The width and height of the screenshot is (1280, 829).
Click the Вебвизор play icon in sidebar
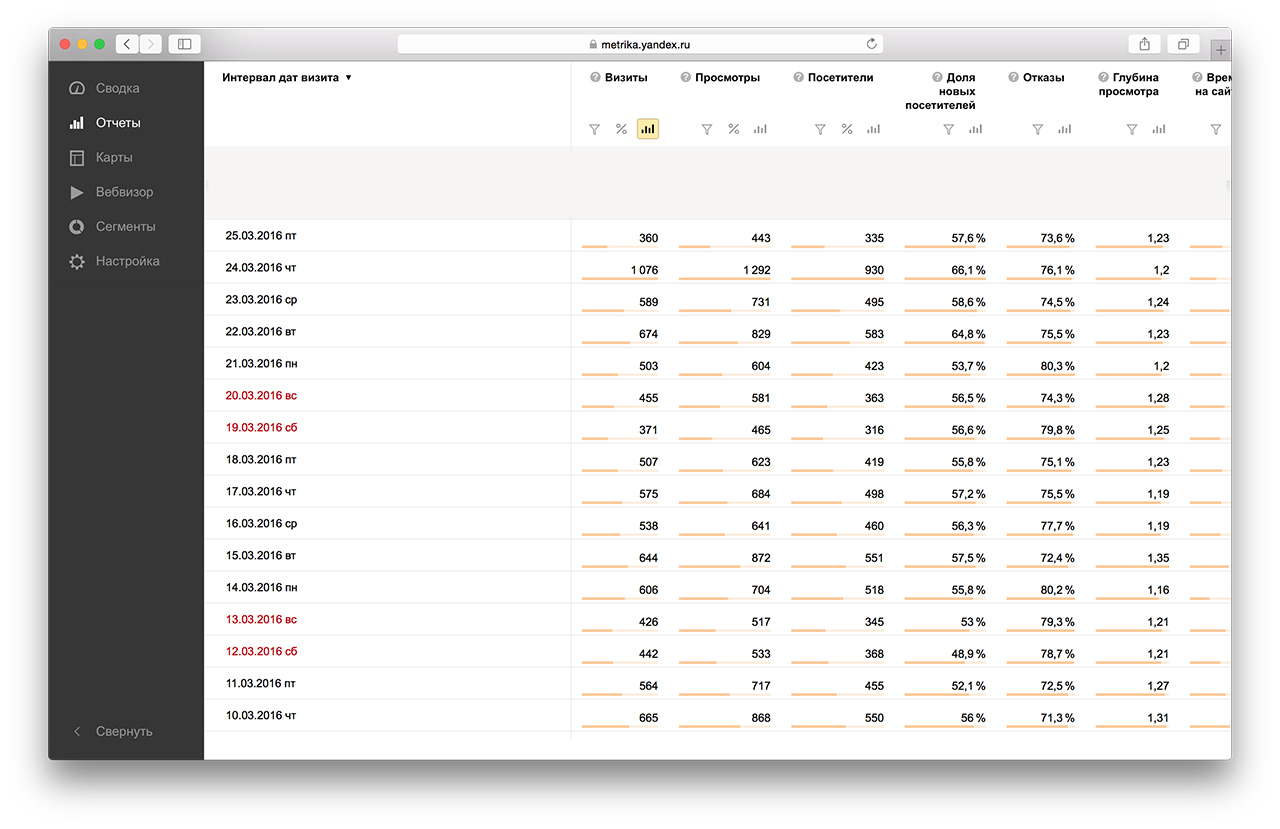pos(77,192)
